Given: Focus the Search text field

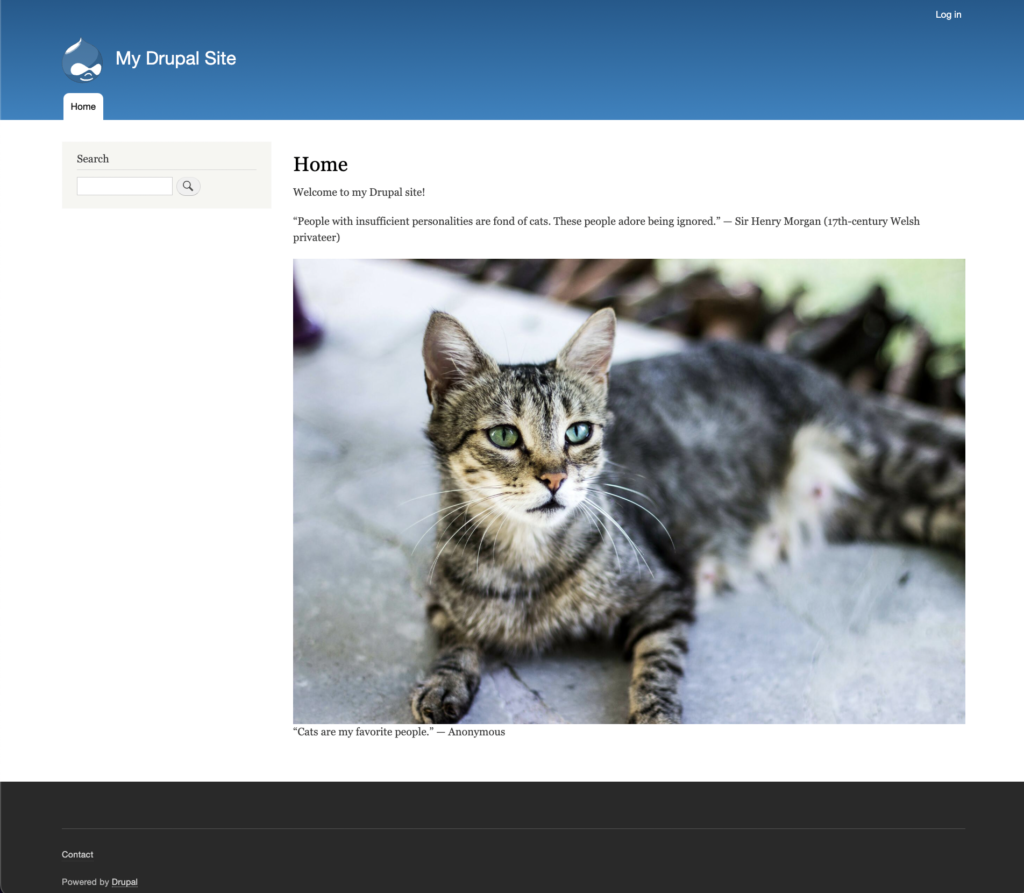Looking at the screenshot, I should pos(125,186).
